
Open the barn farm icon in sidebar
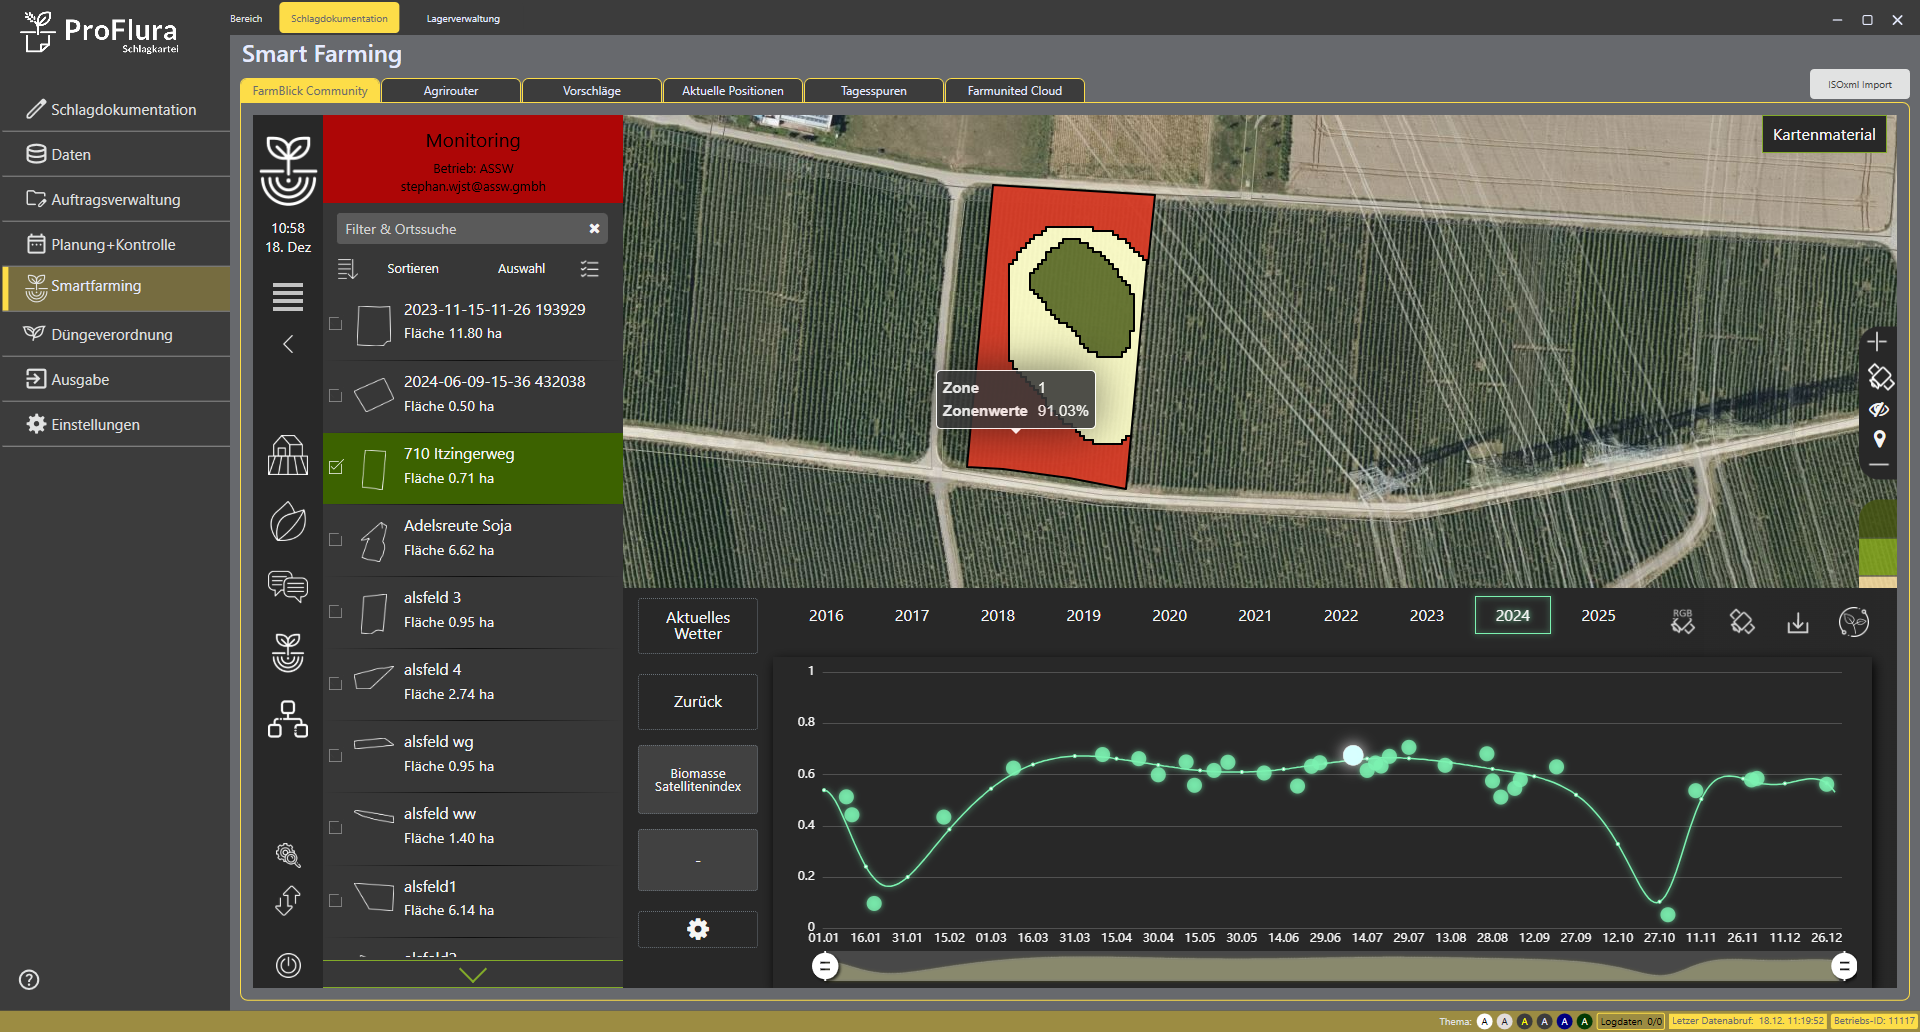[x=288, y=455]
